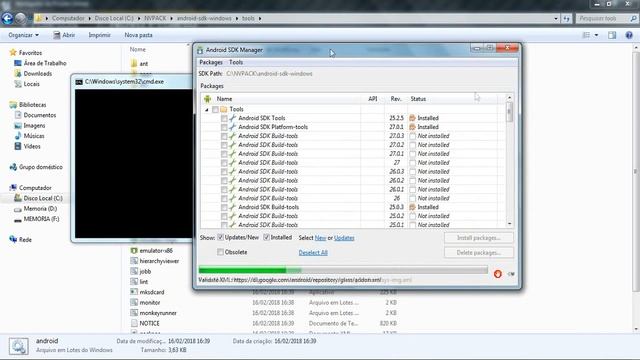Click the packages list vertical scrollbar
Viewport: 640px width, 360px height.
(x=509, y=161)
